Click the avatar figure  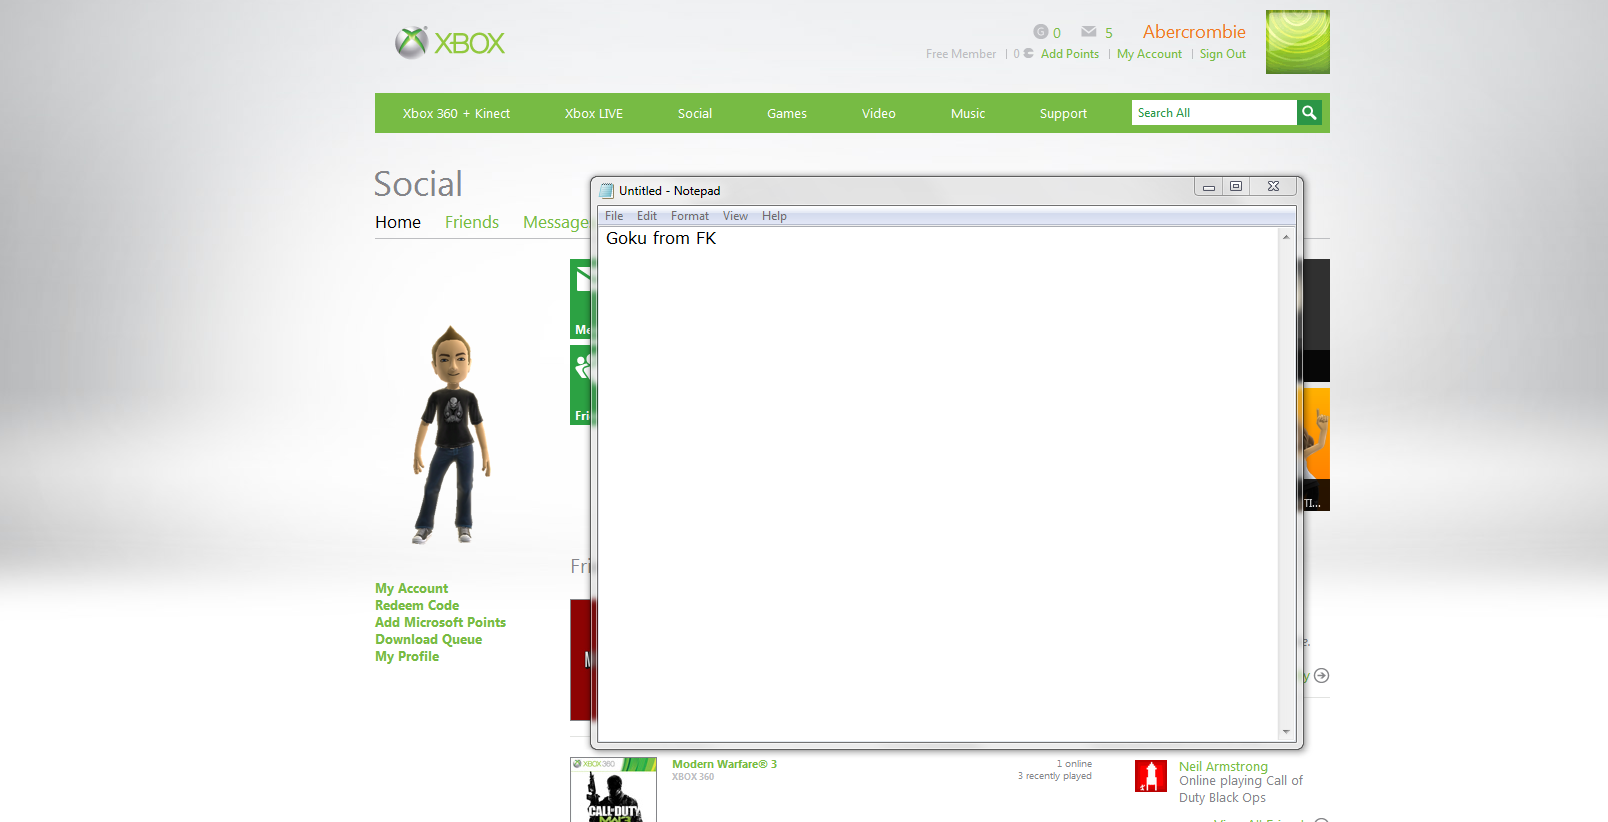click(x=452, y=435)
